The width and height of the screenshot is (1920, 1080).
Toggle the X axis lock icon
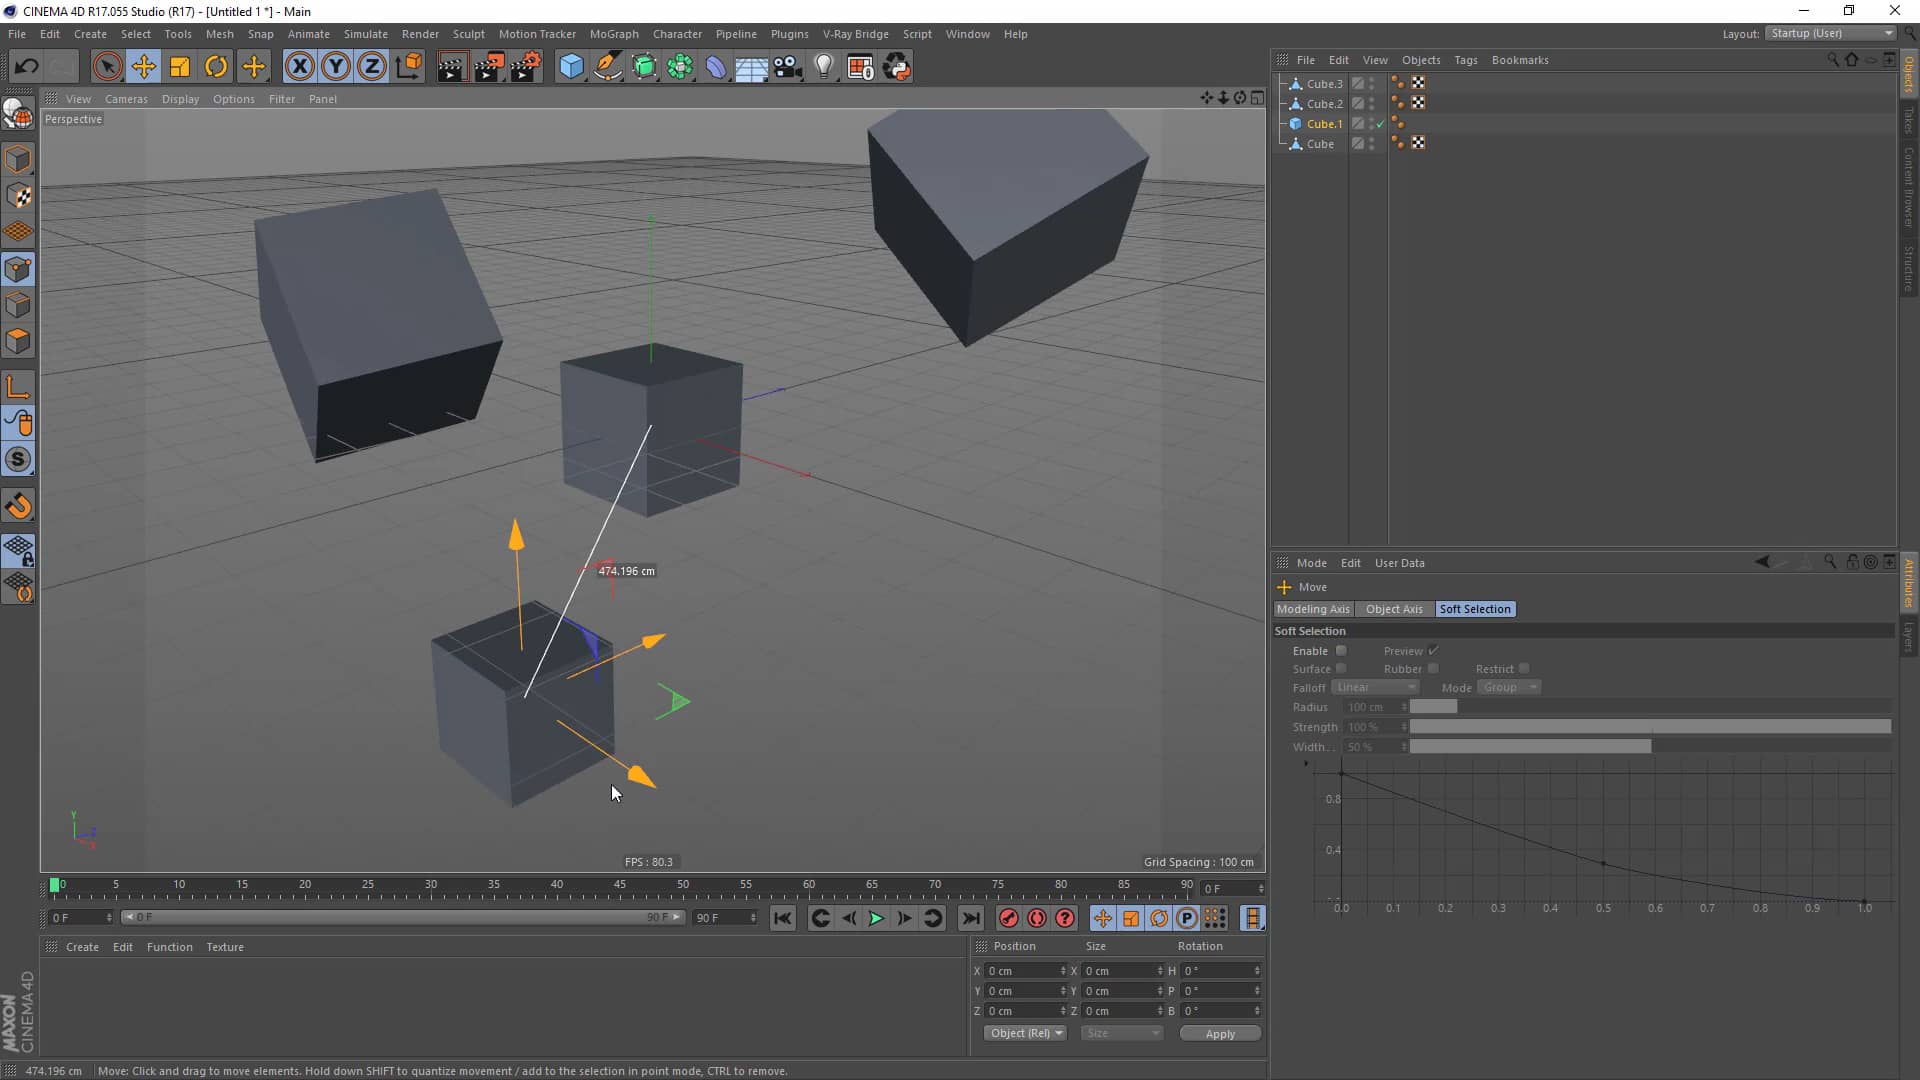(299, 66)
